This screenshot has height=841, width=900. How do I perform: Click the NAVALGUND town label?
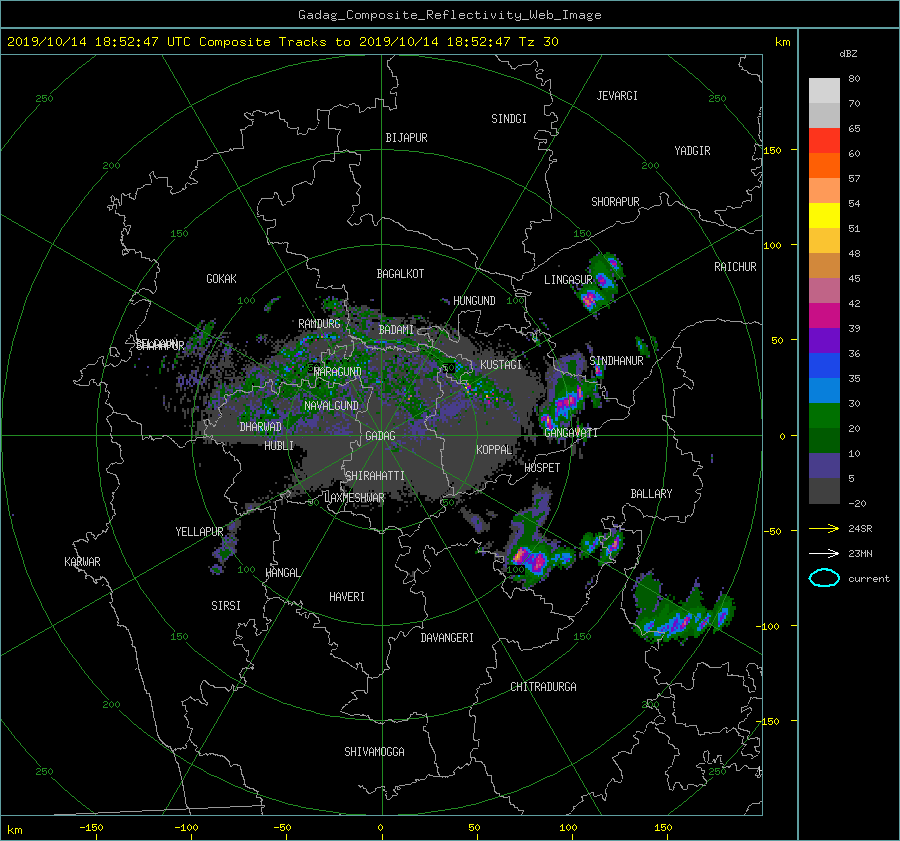tap(331, 406)
